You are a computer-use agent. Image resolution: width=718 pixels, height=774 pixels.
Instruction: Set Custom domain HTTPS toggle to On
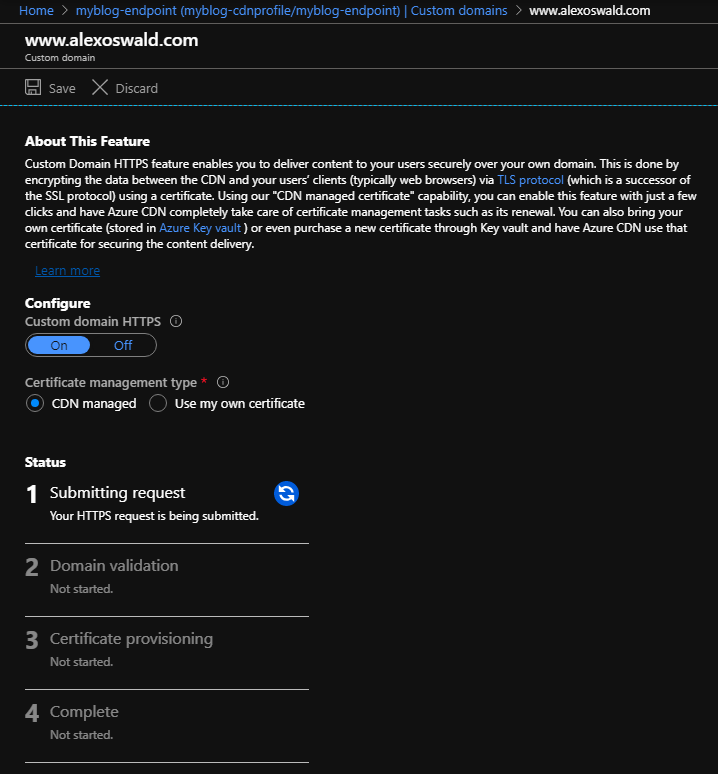click(x=59, y=345)
